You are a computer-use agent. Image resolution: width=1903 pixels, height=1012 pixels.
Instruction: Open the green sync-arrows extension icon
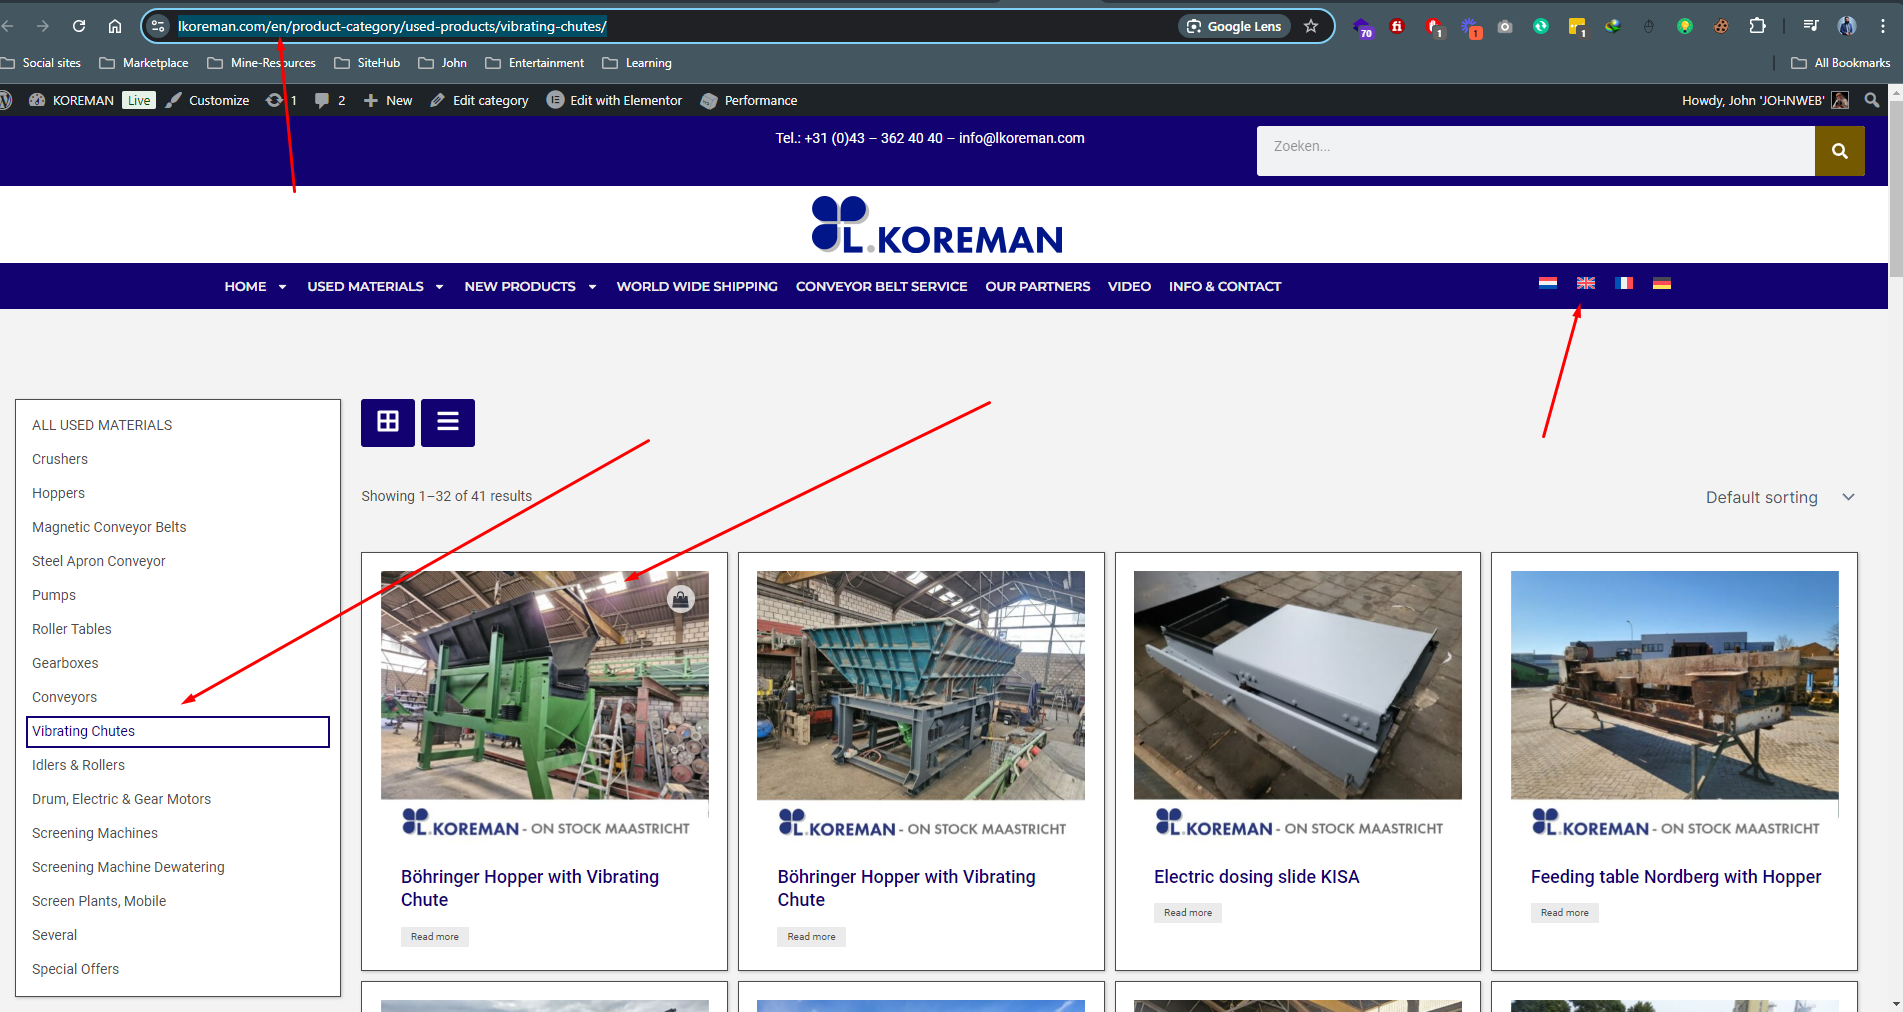(x=1541, y=26)
